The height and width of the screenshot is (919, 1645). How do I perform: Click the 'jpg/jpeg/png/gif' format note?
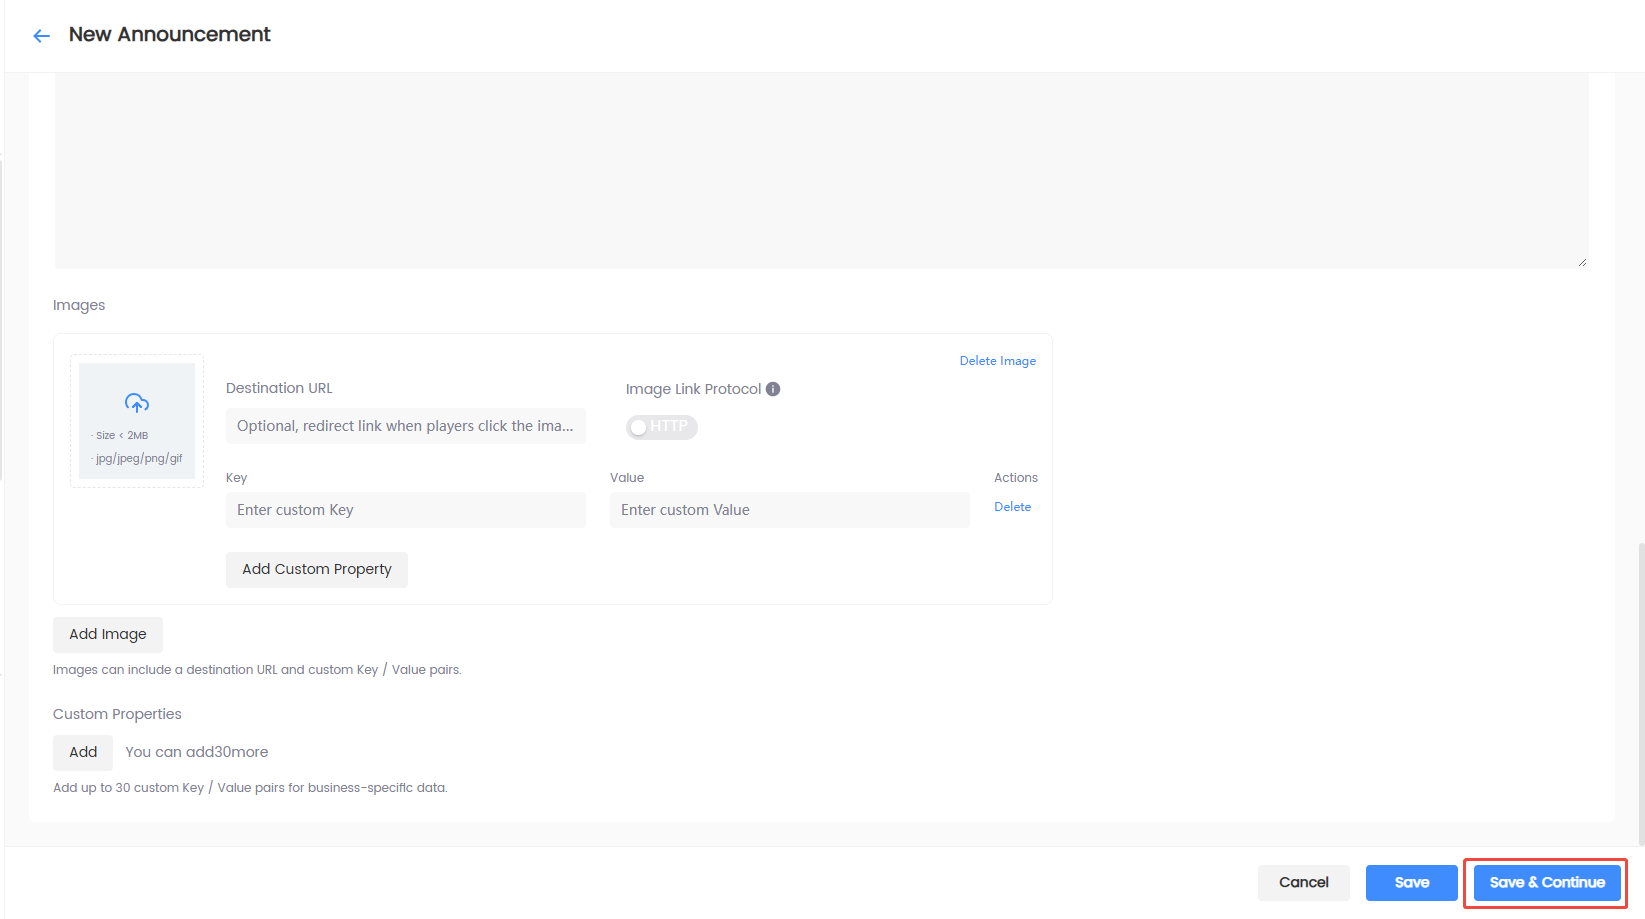[x=139, y=459]
